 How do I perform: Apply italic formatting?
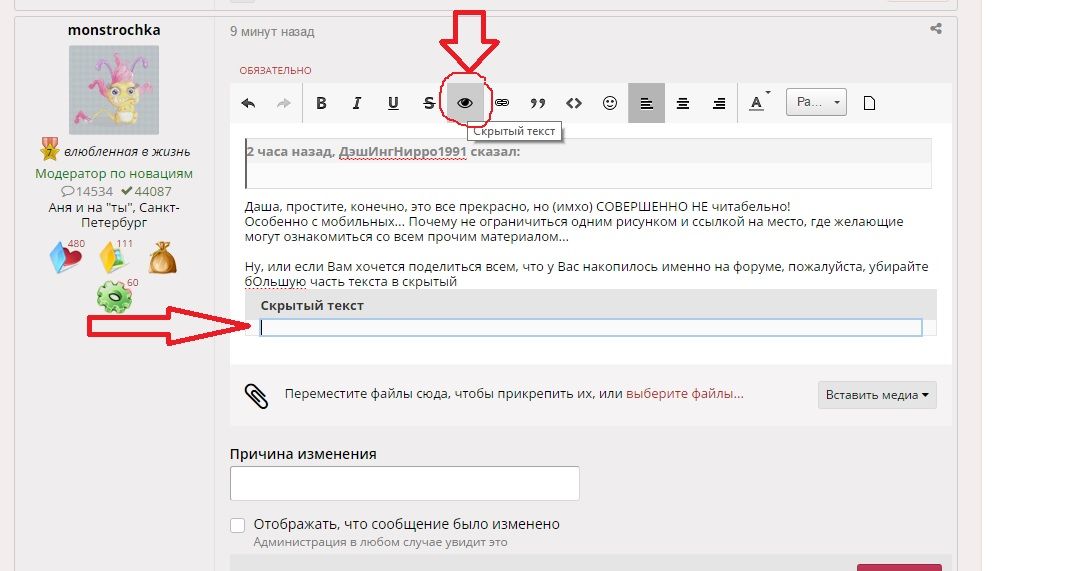tap(357, 103)
